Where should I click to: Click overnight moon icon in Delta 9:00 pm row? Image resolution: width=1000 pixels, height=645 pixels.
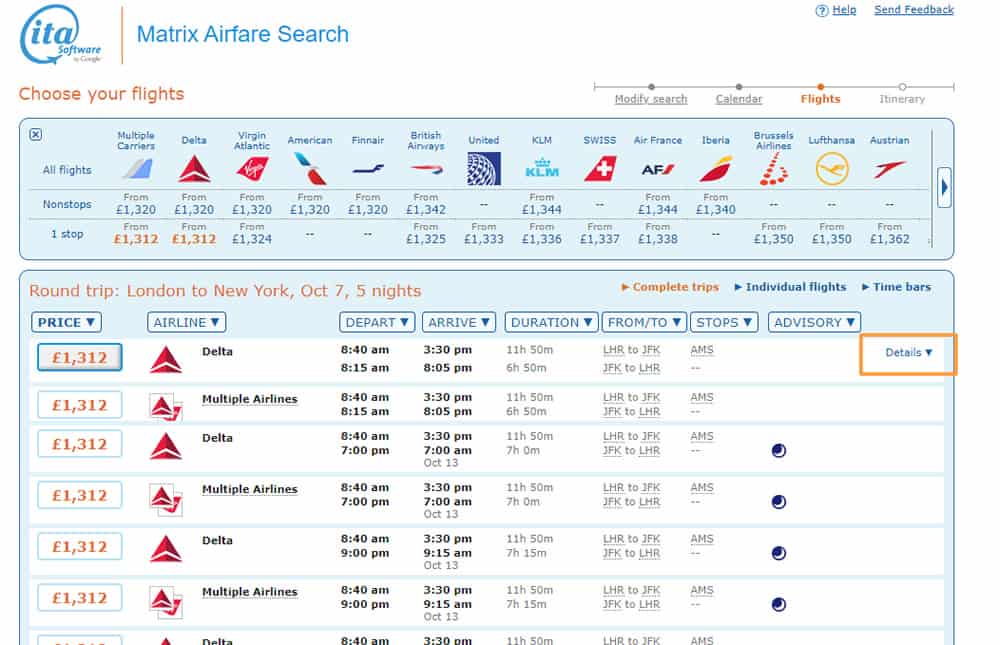[779, 553]
